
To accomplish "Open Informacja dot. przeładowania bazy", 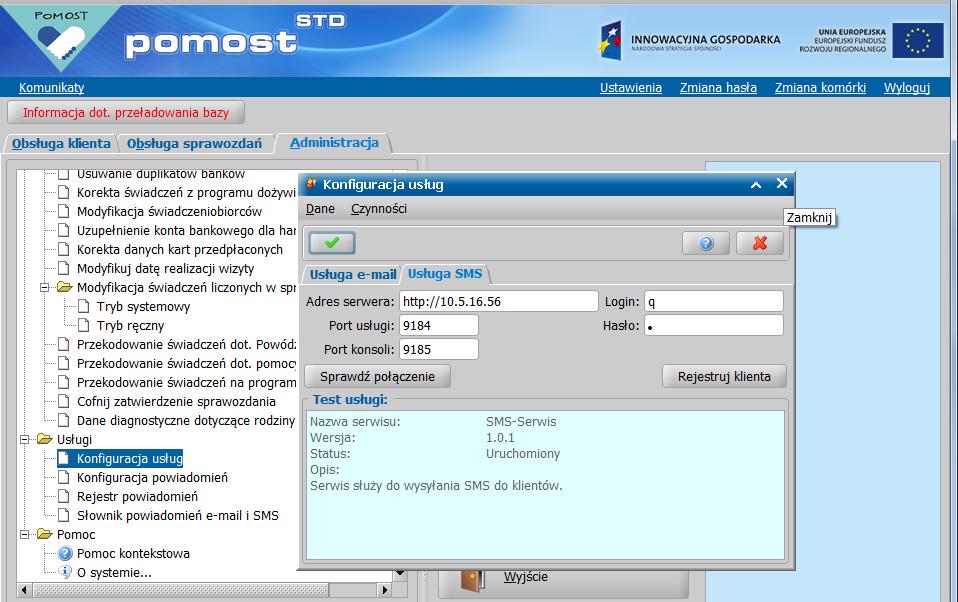I will pos(126,112).
